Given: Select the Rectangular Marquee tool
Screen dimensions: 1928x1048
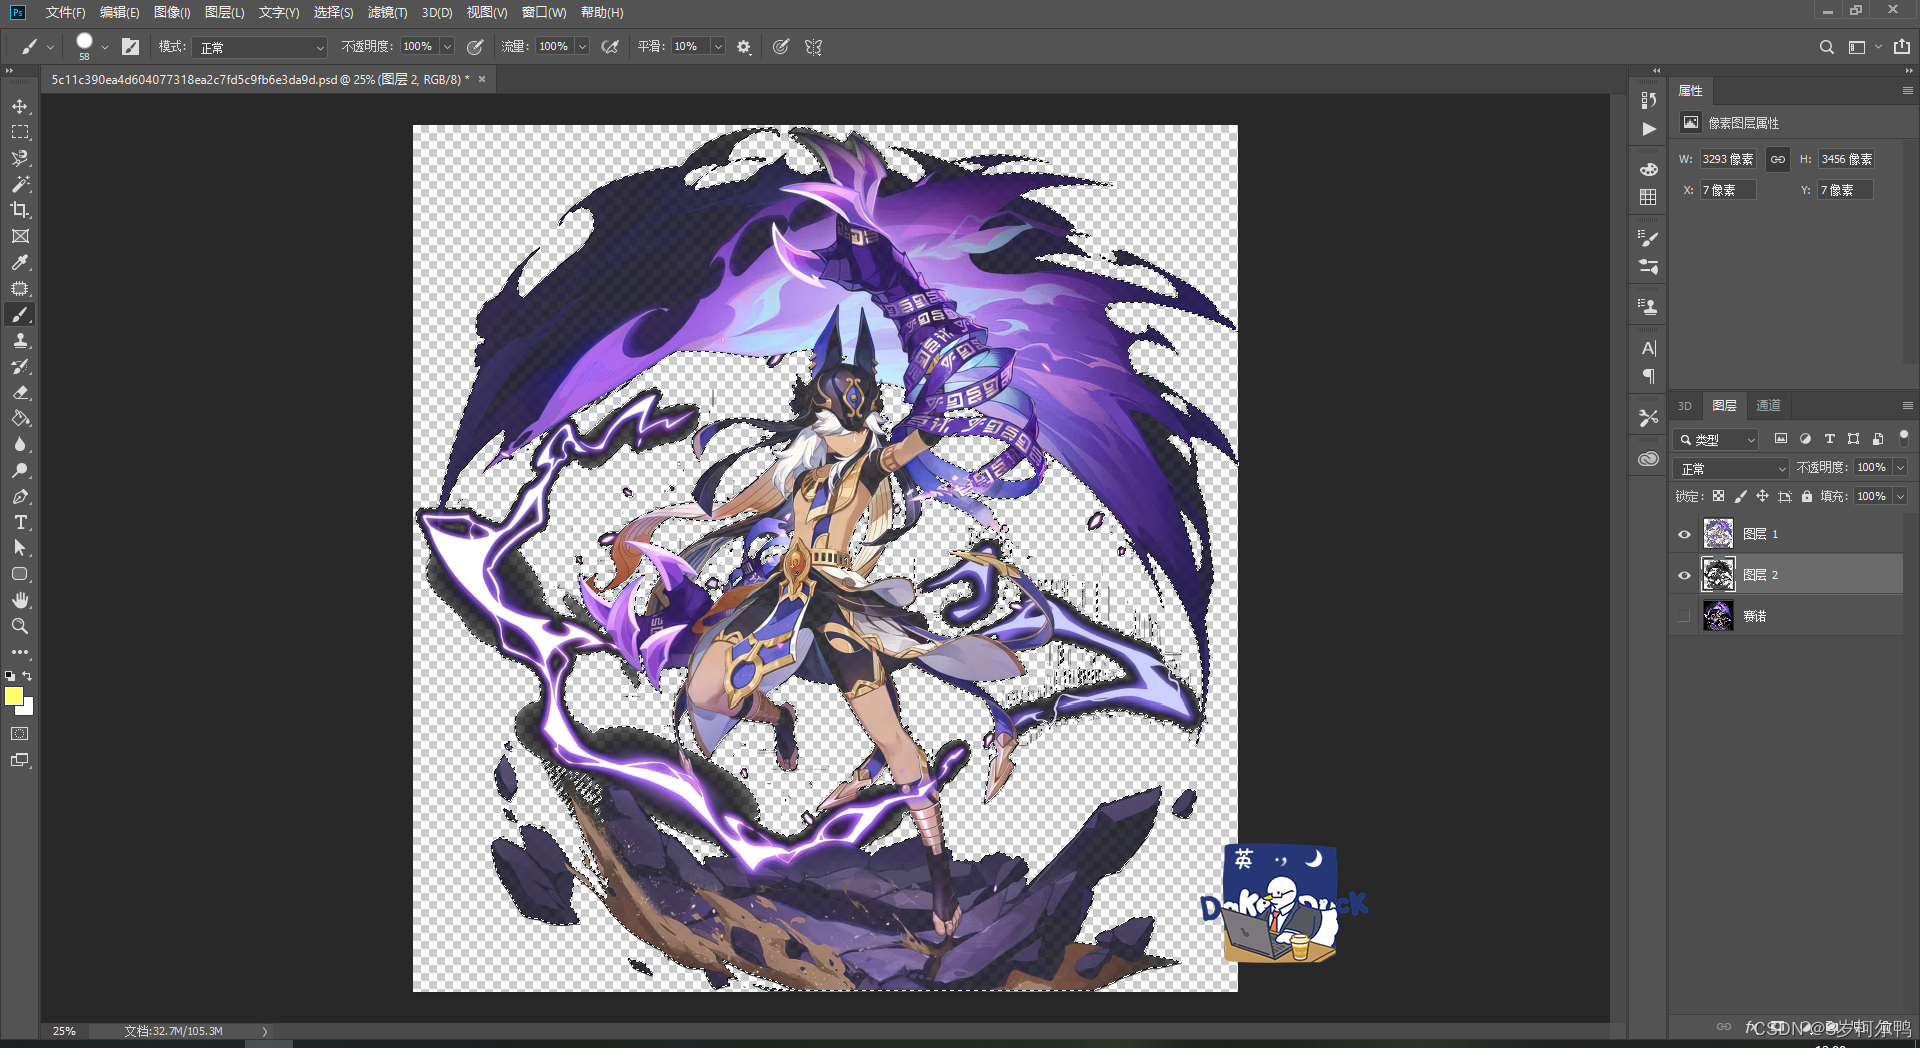Looking at the screenshot, I should tap(20, 132).
